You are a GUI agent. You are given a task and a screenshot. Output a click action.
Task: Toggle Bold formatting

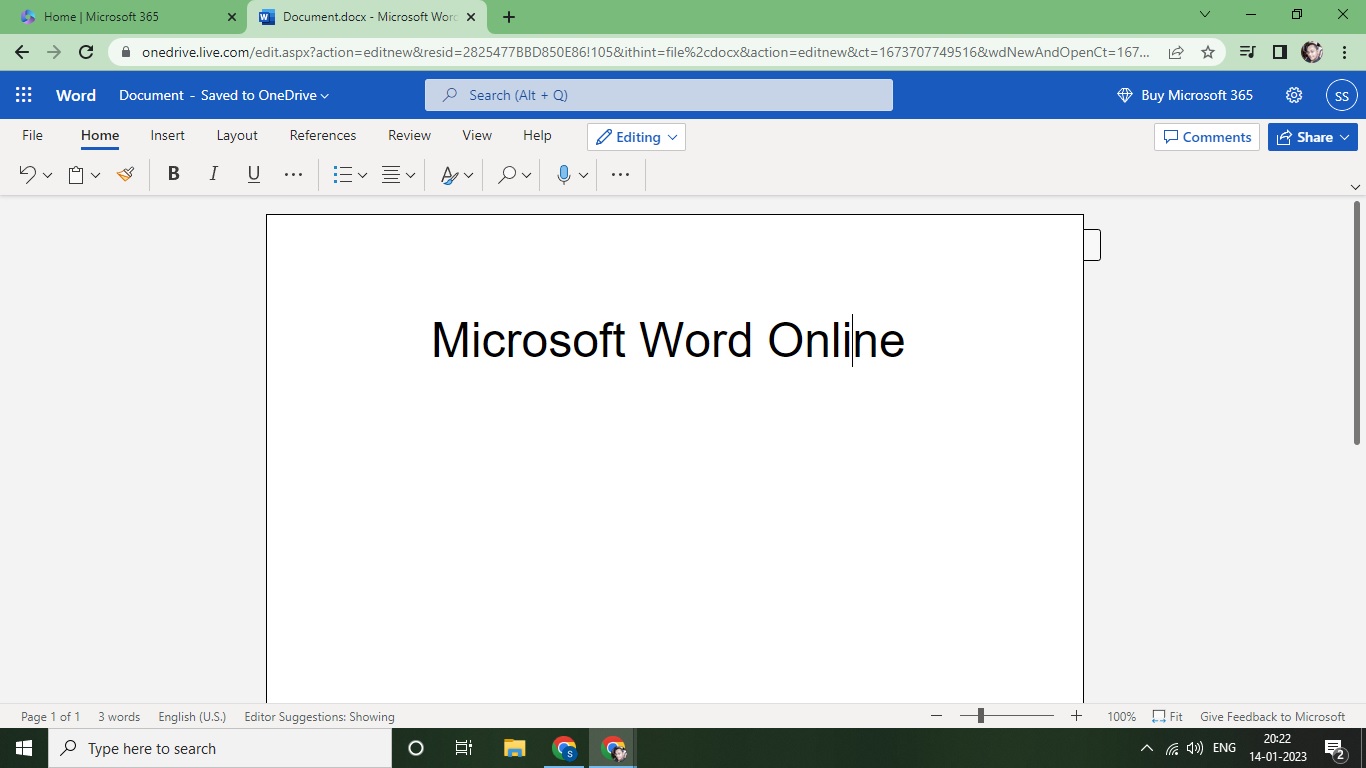pos(173,174)
